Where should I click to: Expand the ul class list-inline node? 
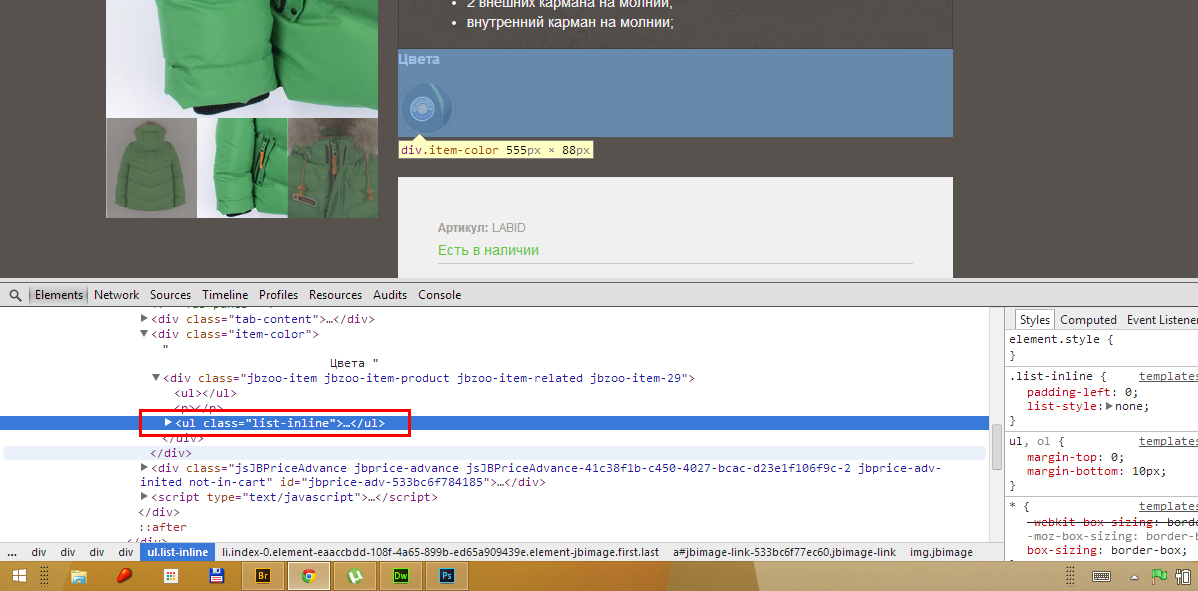[169, 422]
